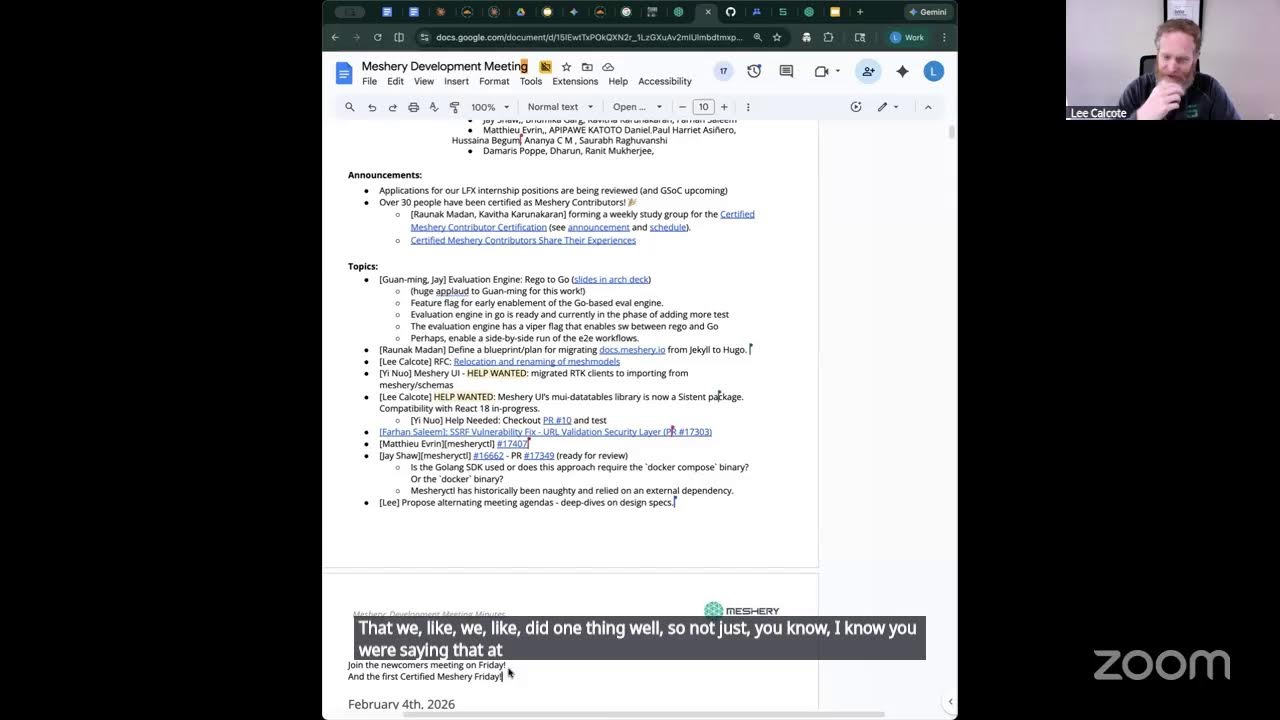The width and height of the screenshot is (1280, 720).
Task: Open 'Certified Meshery Contributors Share Their Experiences' link
Action: 523,240
